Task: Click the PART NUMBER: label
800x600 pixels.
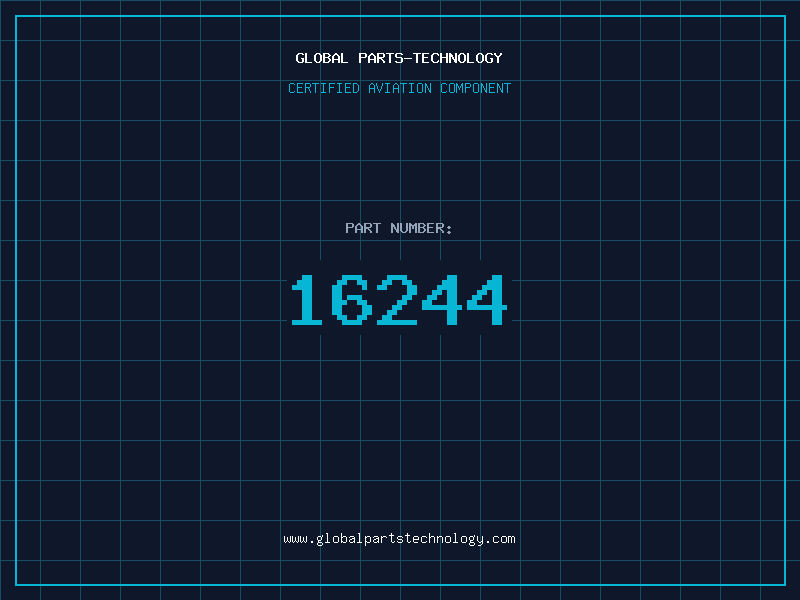Action: point(399,228)
